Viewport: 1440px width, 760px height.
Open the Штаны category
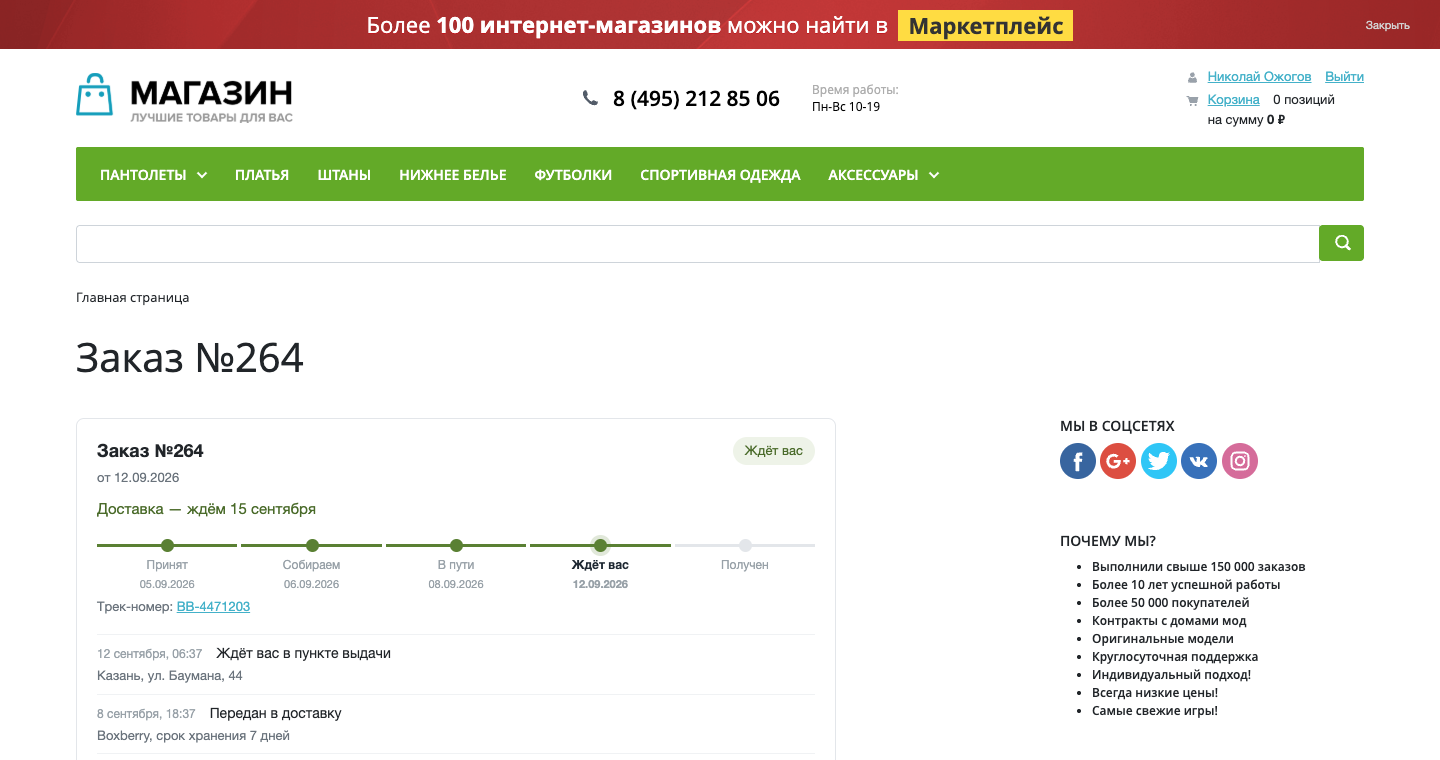coord(344,175)
